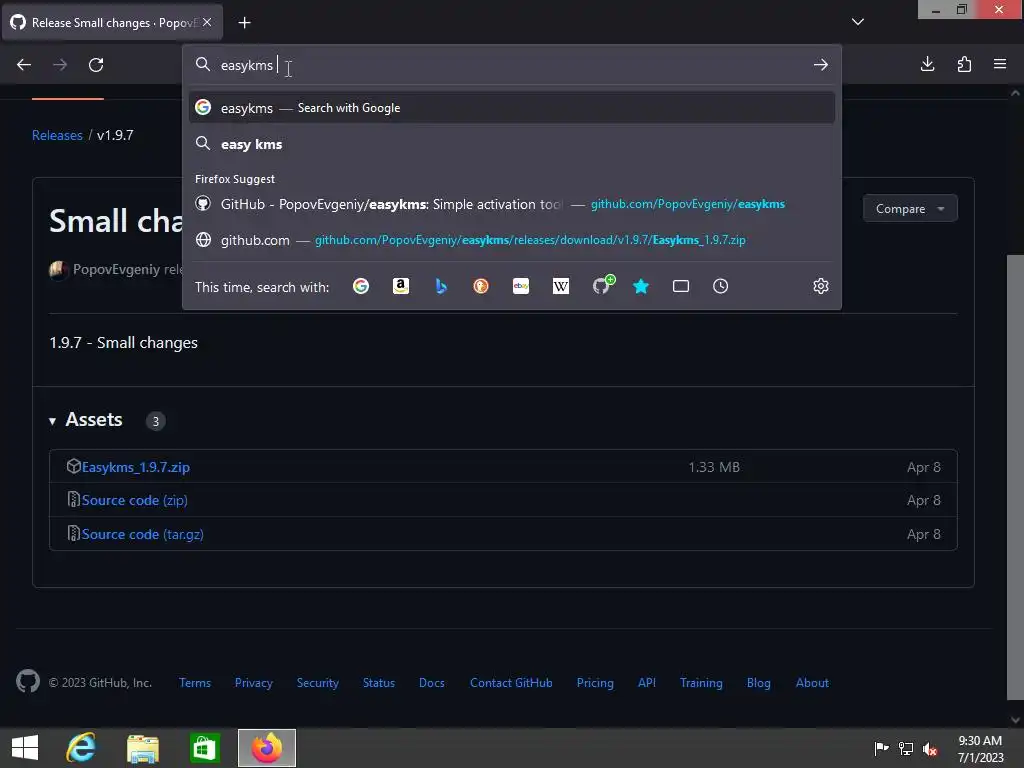Launch Internet Explorer from taskbar
Screen dimensions: 1024x768
[81, 748]
